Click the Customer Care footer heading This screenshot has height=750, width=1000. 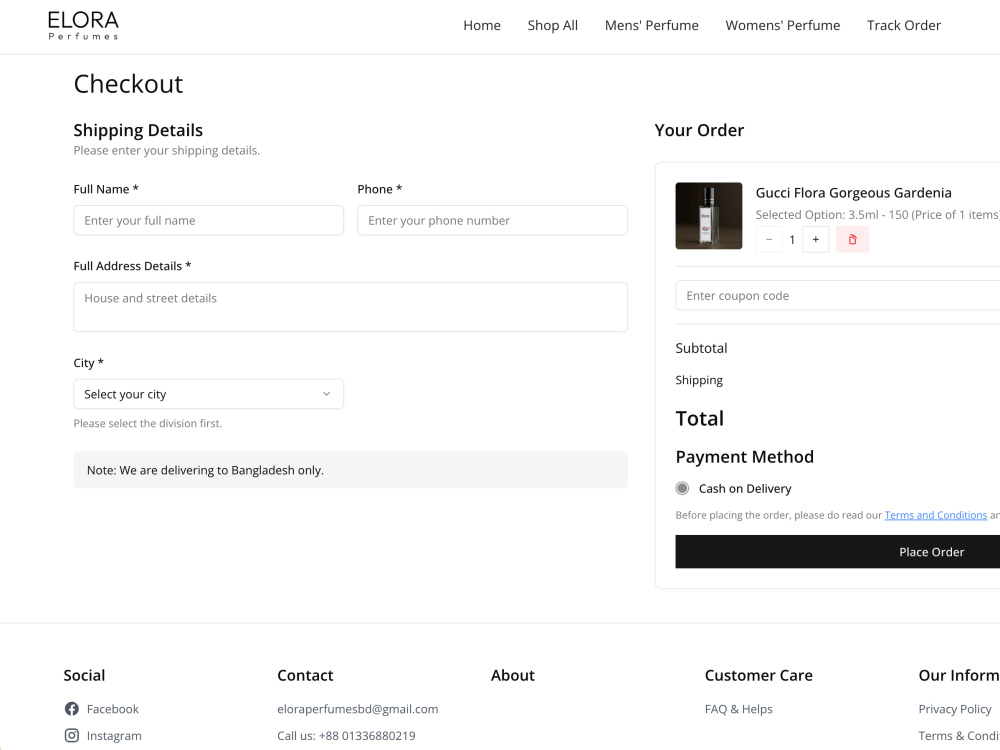click(x=759, y=675)
